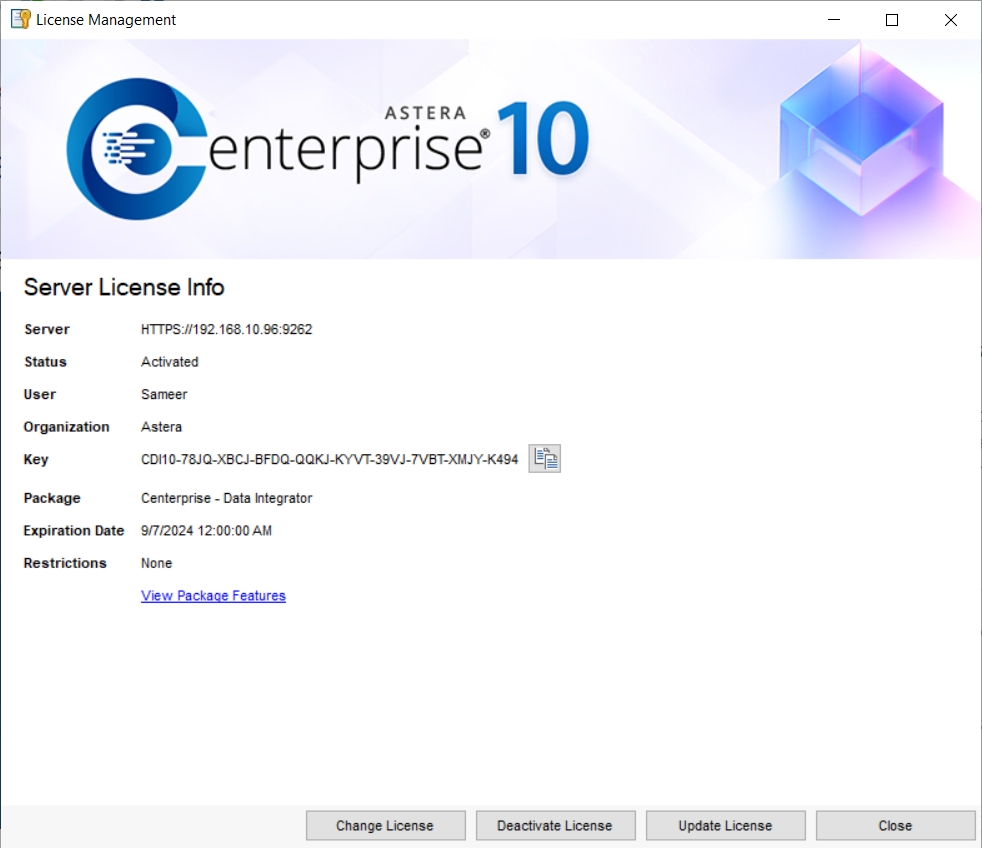Click the Restrictions label
The image size is (982, 849).
click(65, 563)
